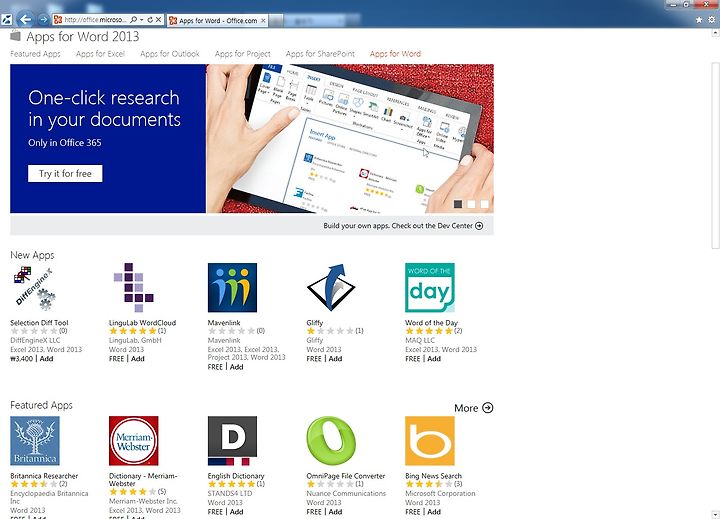Open the Merriam-Webster Dictionary app icon
The image size is (720, 519).
(134, 441)
